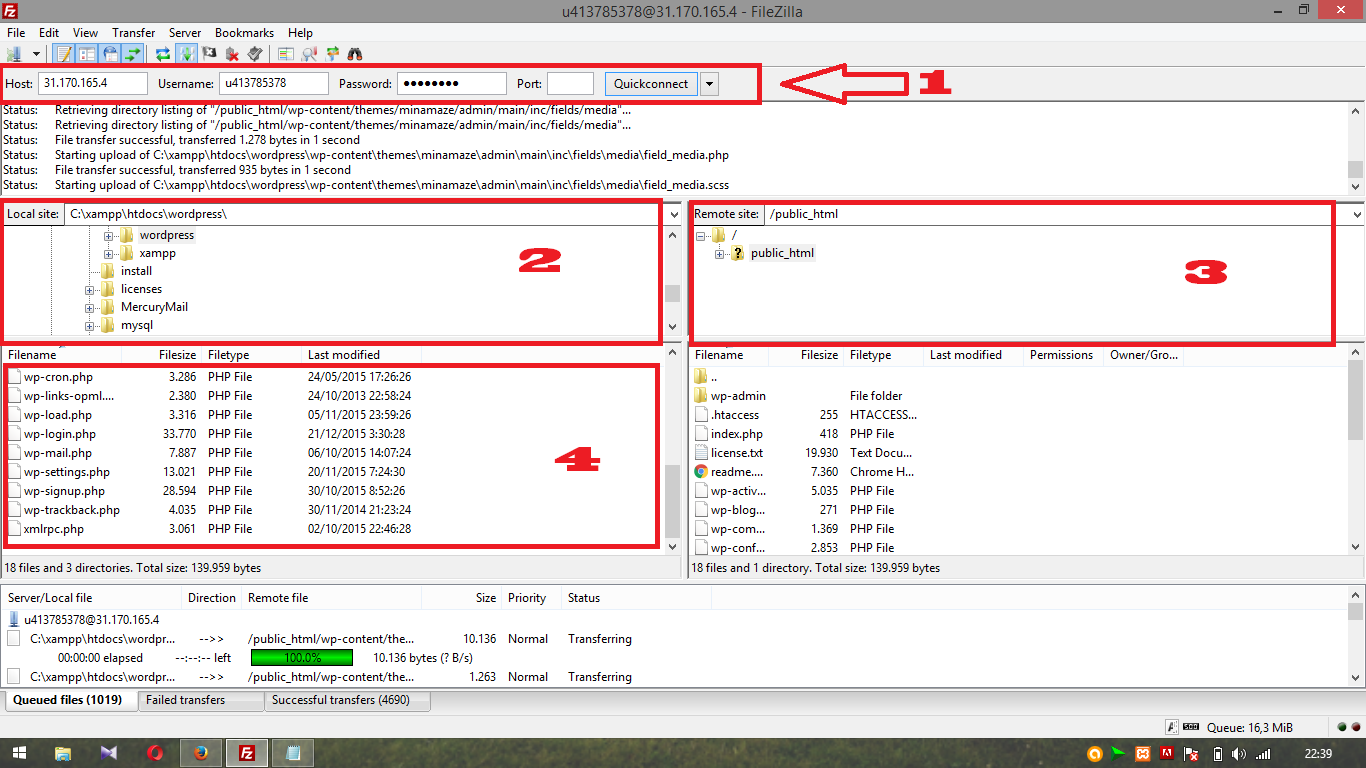Cancel the current operation
This screenshot has width=1366, height=768.
click(209, 53)
